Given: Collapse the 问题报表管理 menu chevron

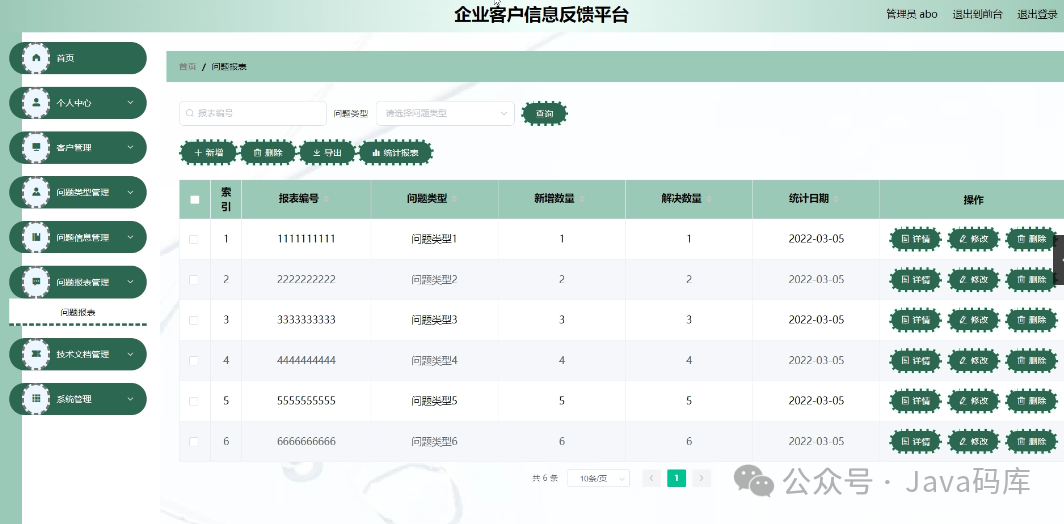Looking at the screenshot, I should point(130,282).
